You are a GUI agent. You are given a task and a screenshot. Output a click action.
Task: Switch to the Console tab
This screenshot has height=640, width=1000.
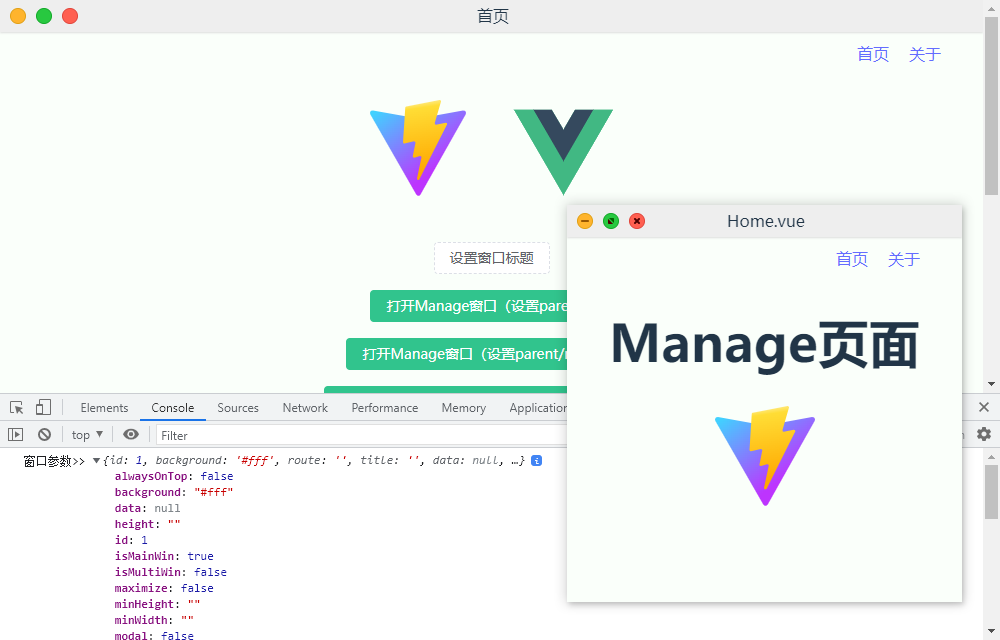pos(173,408)
